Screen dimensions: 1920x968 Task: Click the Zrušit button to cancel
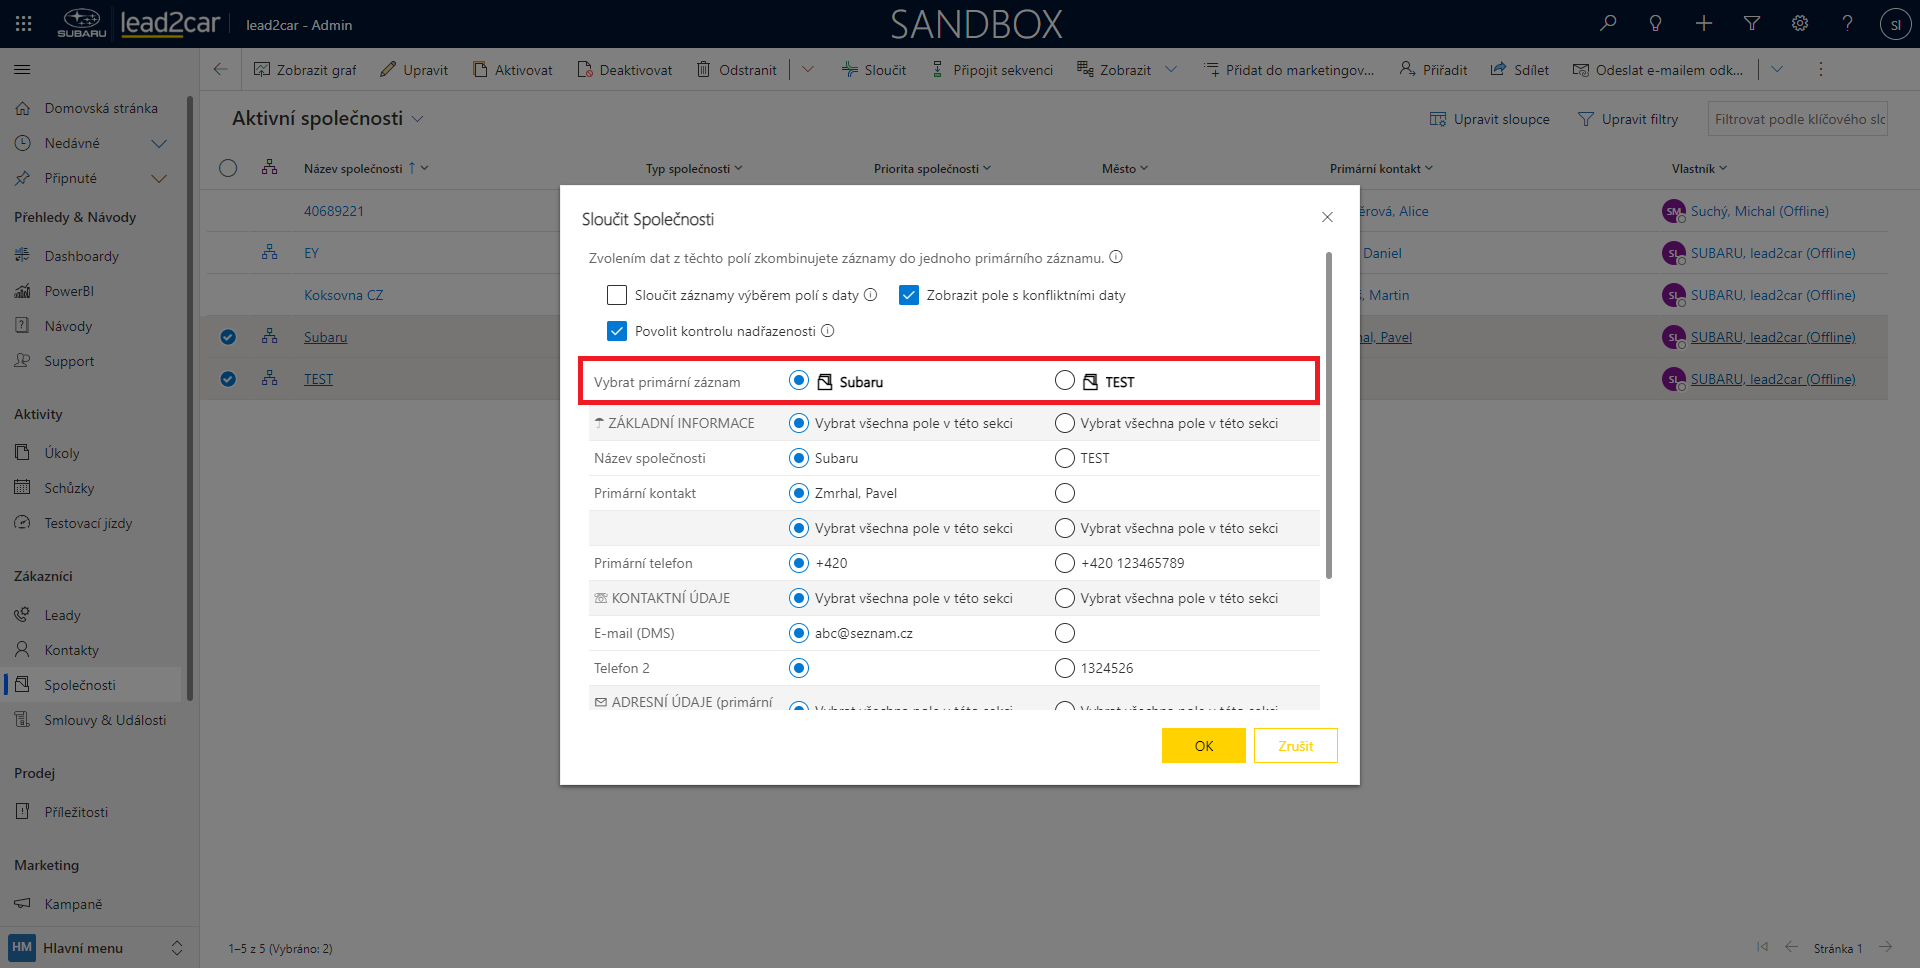pos(1295,746)
